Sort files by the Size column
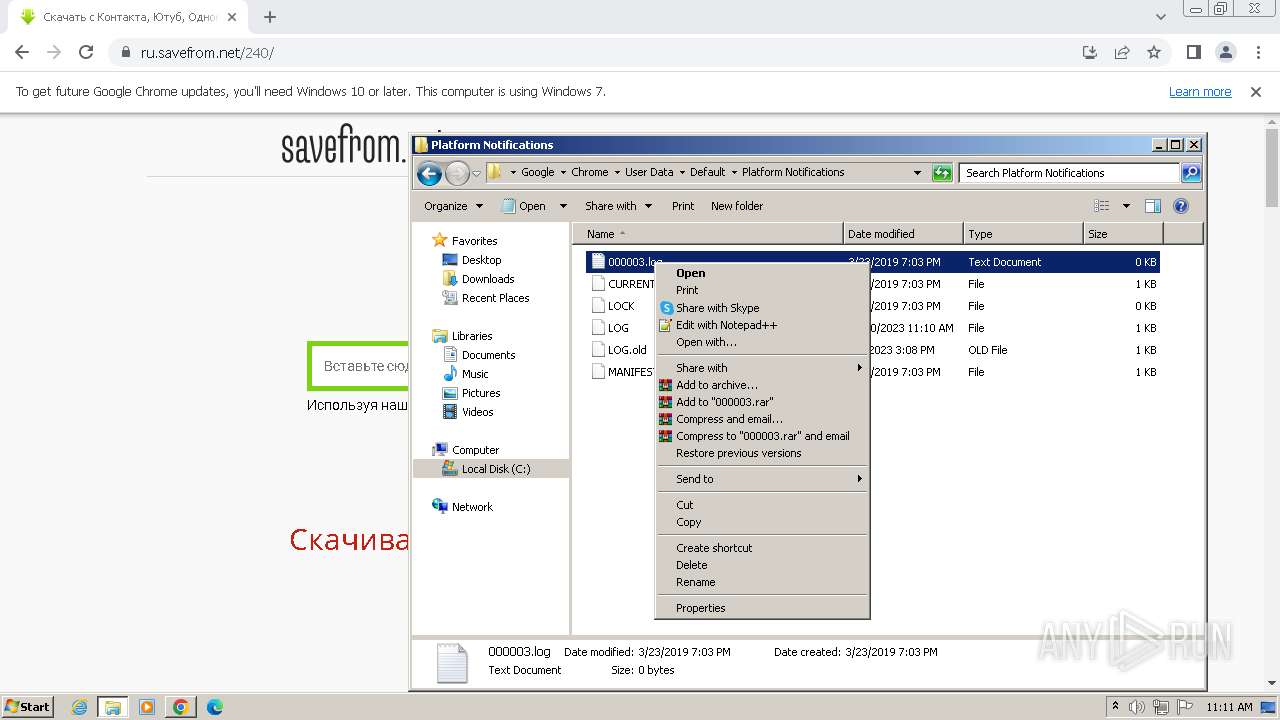The width and height of the screenshot is (1280, 720). [x=1124, y=234]
